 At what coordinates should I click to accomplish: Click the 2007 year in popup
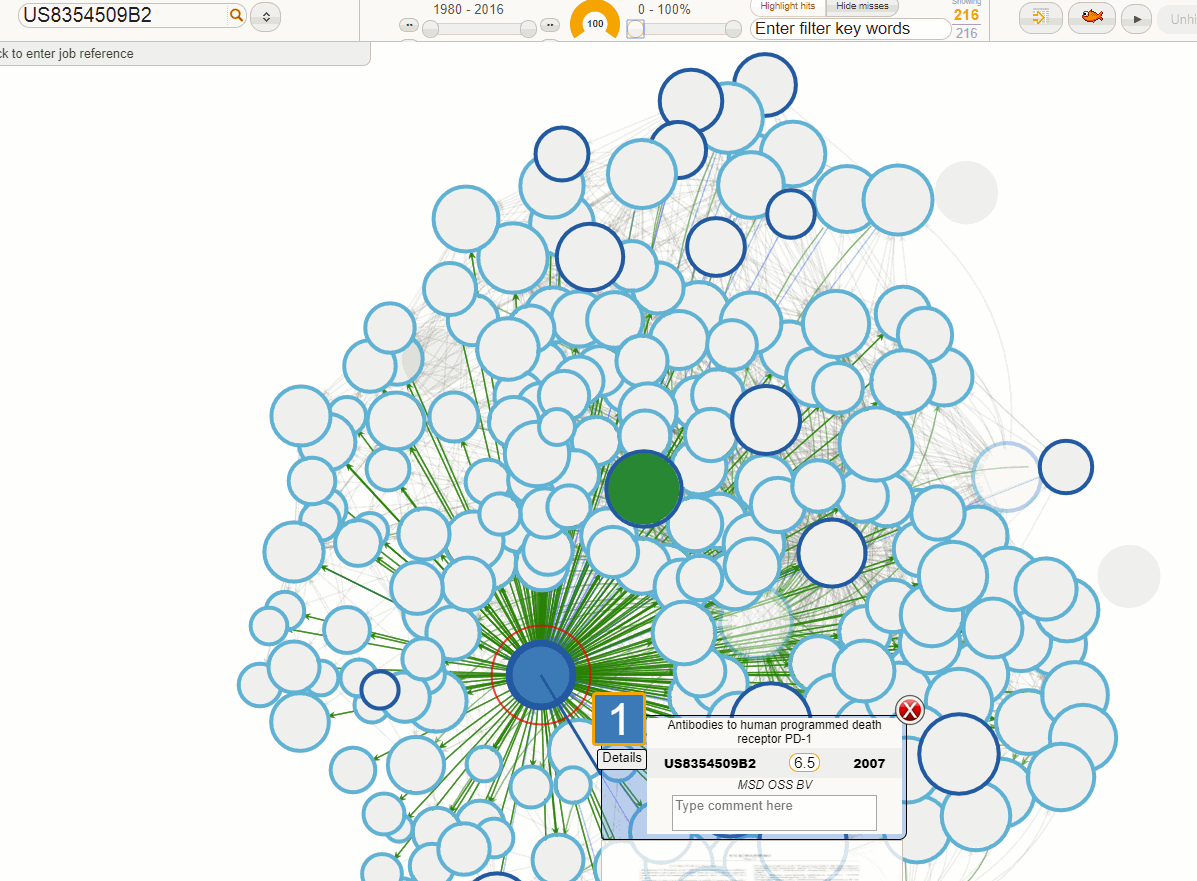(x=869, y=763)
